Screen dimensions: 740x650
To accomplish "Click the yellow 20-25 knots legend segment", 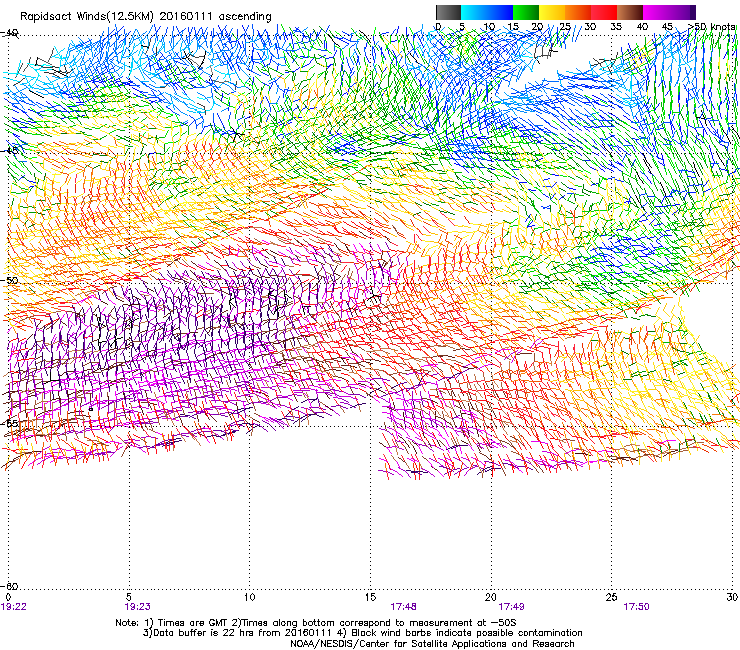I will (552, 12).
